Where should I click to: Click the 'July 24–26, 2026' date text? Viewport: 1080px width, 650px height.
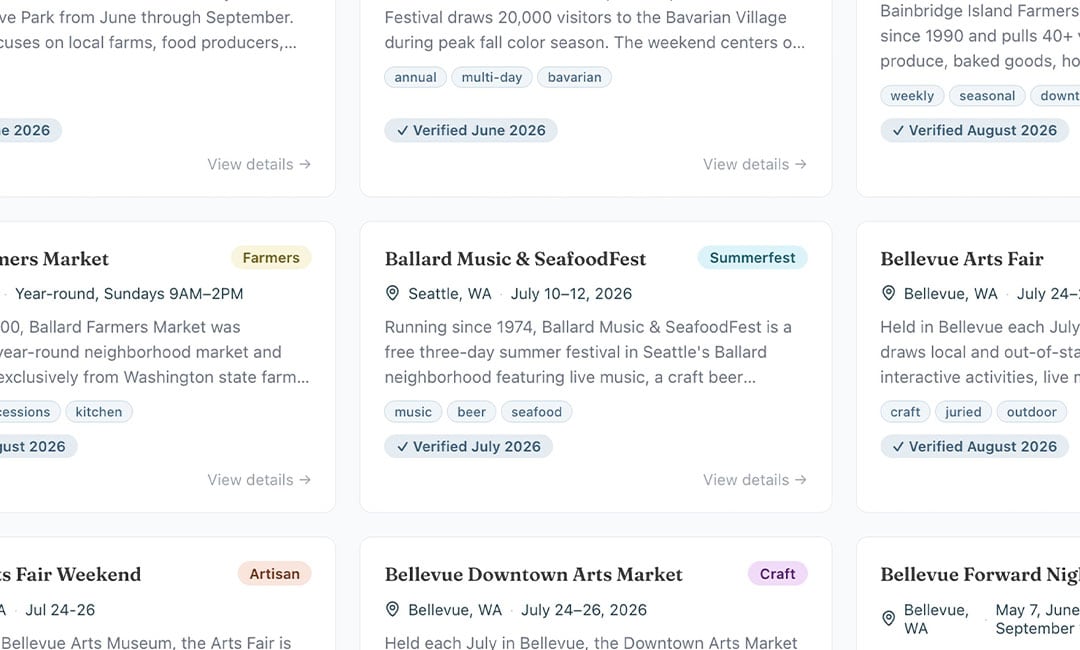tap(583, 610)
